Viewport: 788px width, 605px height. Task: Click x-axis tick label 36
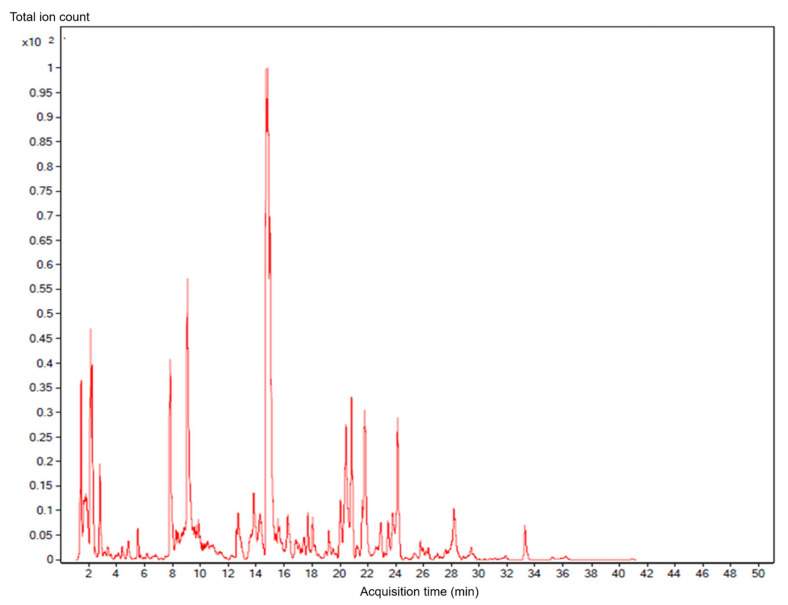(x=562, y=573)
